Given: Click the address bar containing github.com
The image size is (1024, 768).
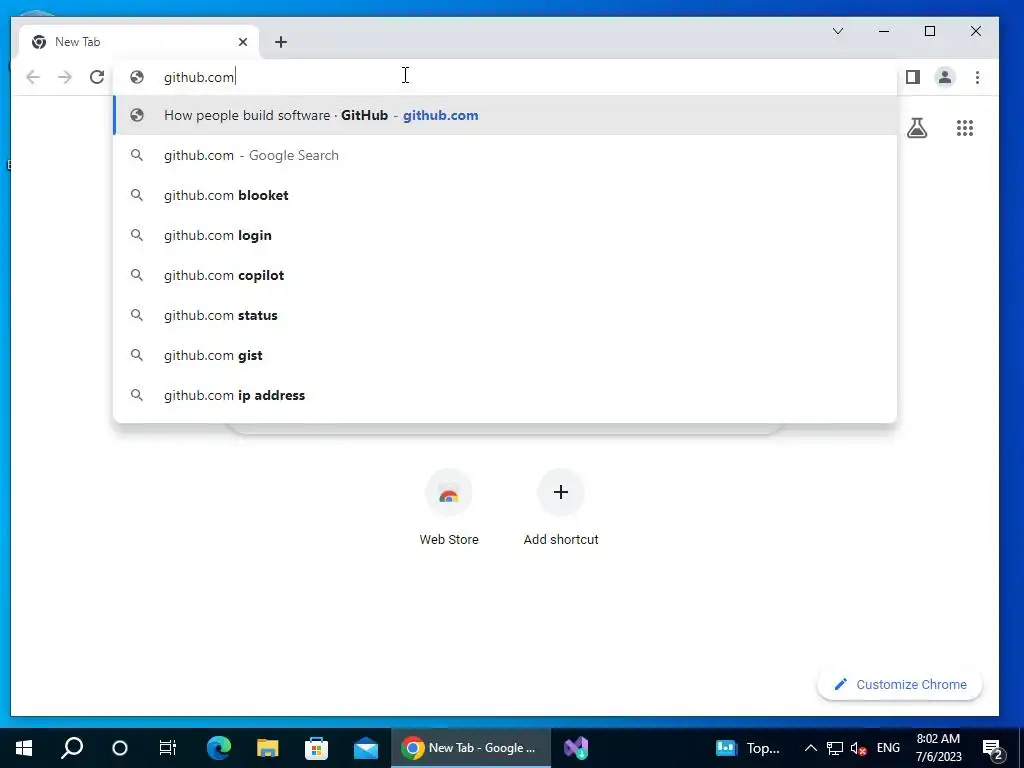Looking at the screenshot, I should [x=505, y=77].
